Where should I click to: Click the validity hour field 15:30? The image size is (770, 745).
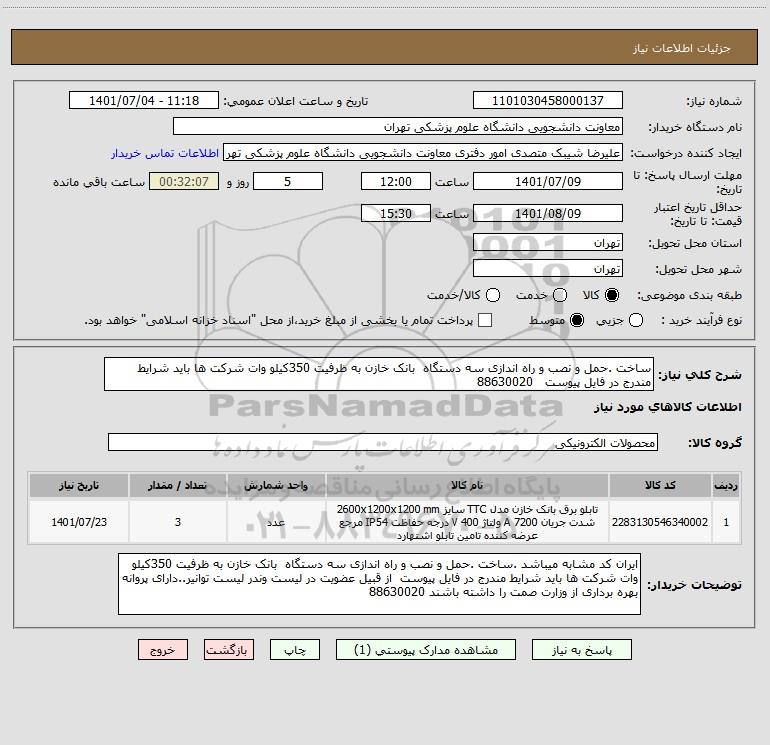[396, 213]
